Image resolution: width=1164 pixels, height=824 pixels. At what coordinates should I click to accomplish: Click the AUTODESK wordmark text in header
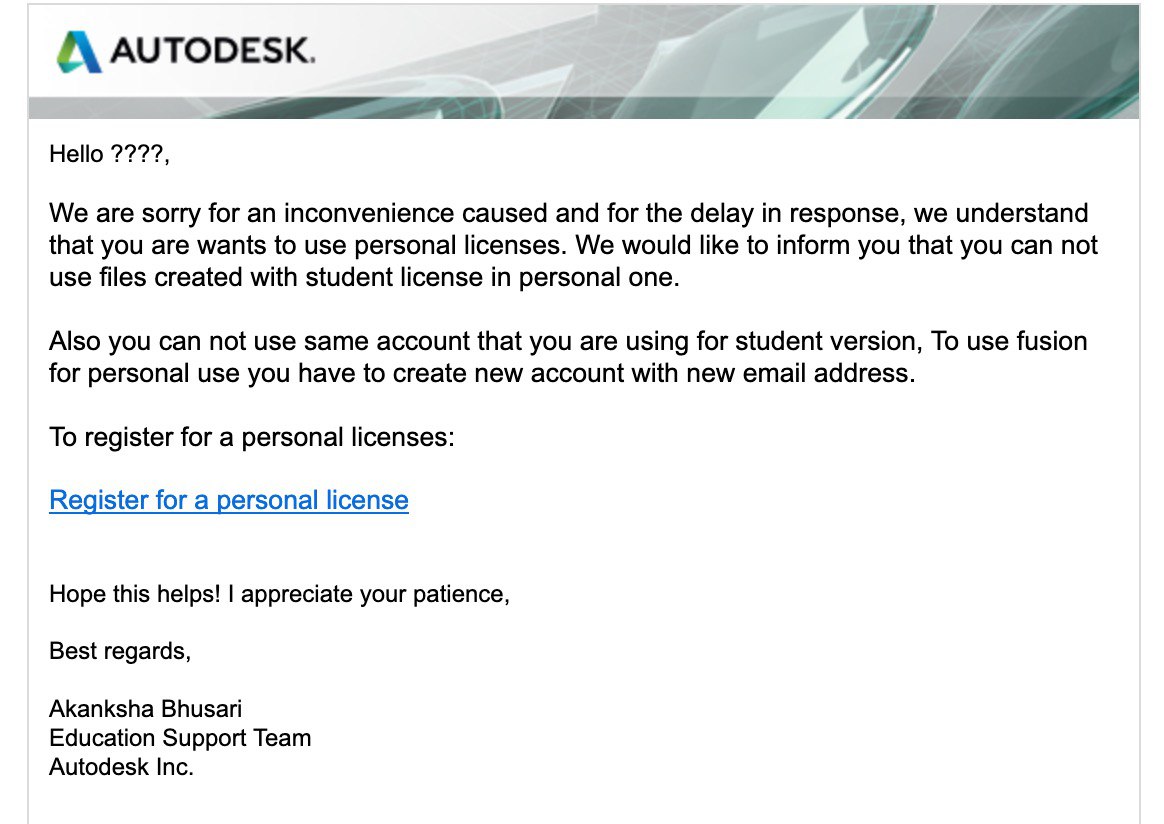pyautogui.click(x=212, y=51)
